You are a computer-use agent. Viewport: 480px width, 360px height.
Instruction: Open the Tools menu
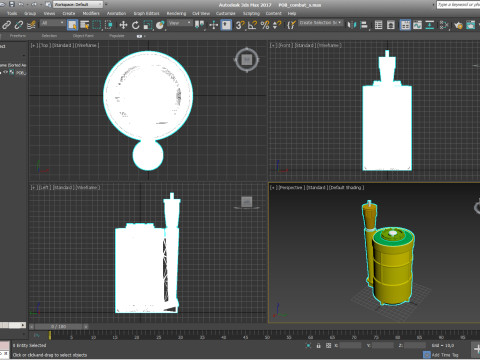point(12,13)
